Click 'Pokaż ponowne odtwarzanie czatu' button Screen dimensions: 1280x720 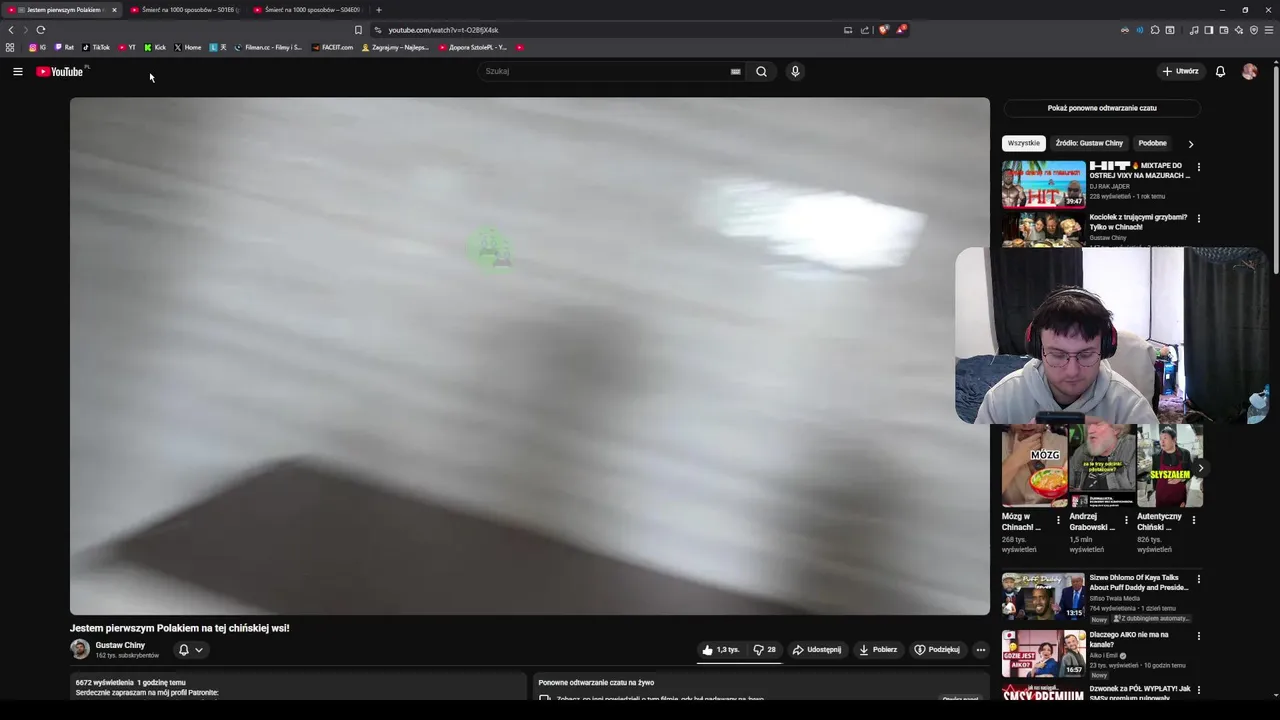click(1102, 108)
